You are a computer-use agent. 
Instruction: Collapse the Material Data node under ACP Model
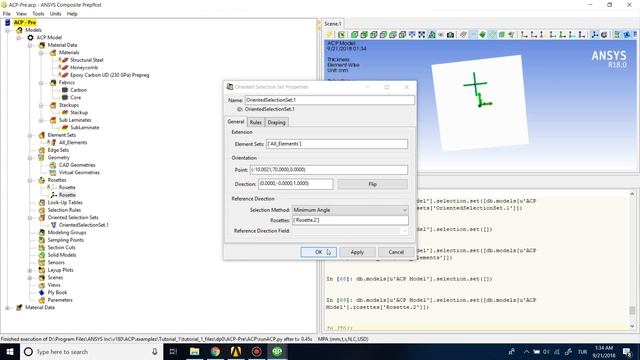[30, 45]
